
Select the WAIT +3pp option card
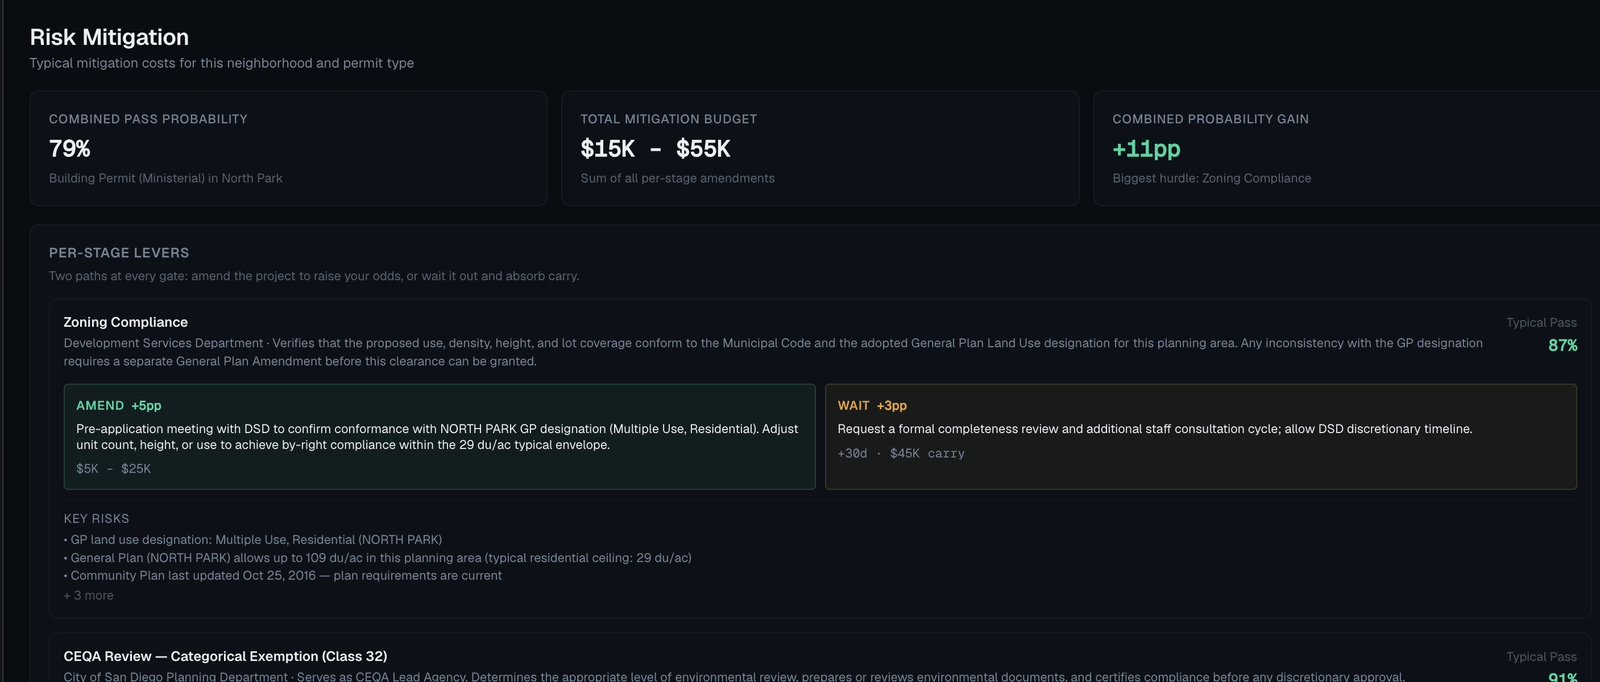point(1200,437)
